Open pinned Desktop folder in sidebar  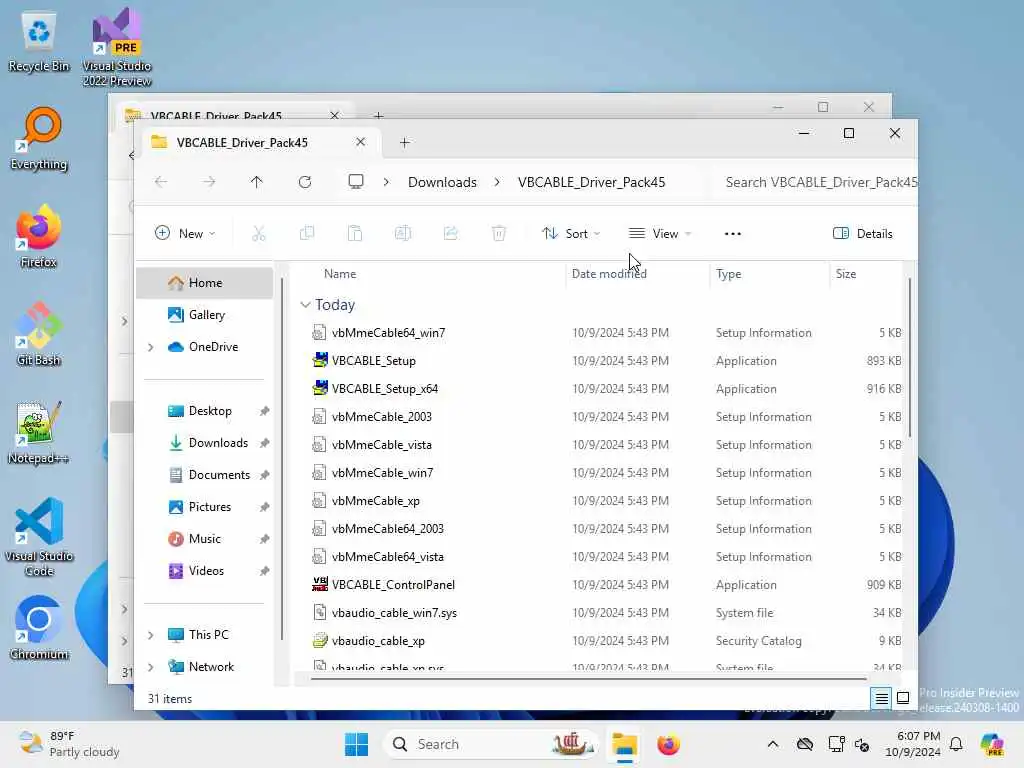(209, 411)
